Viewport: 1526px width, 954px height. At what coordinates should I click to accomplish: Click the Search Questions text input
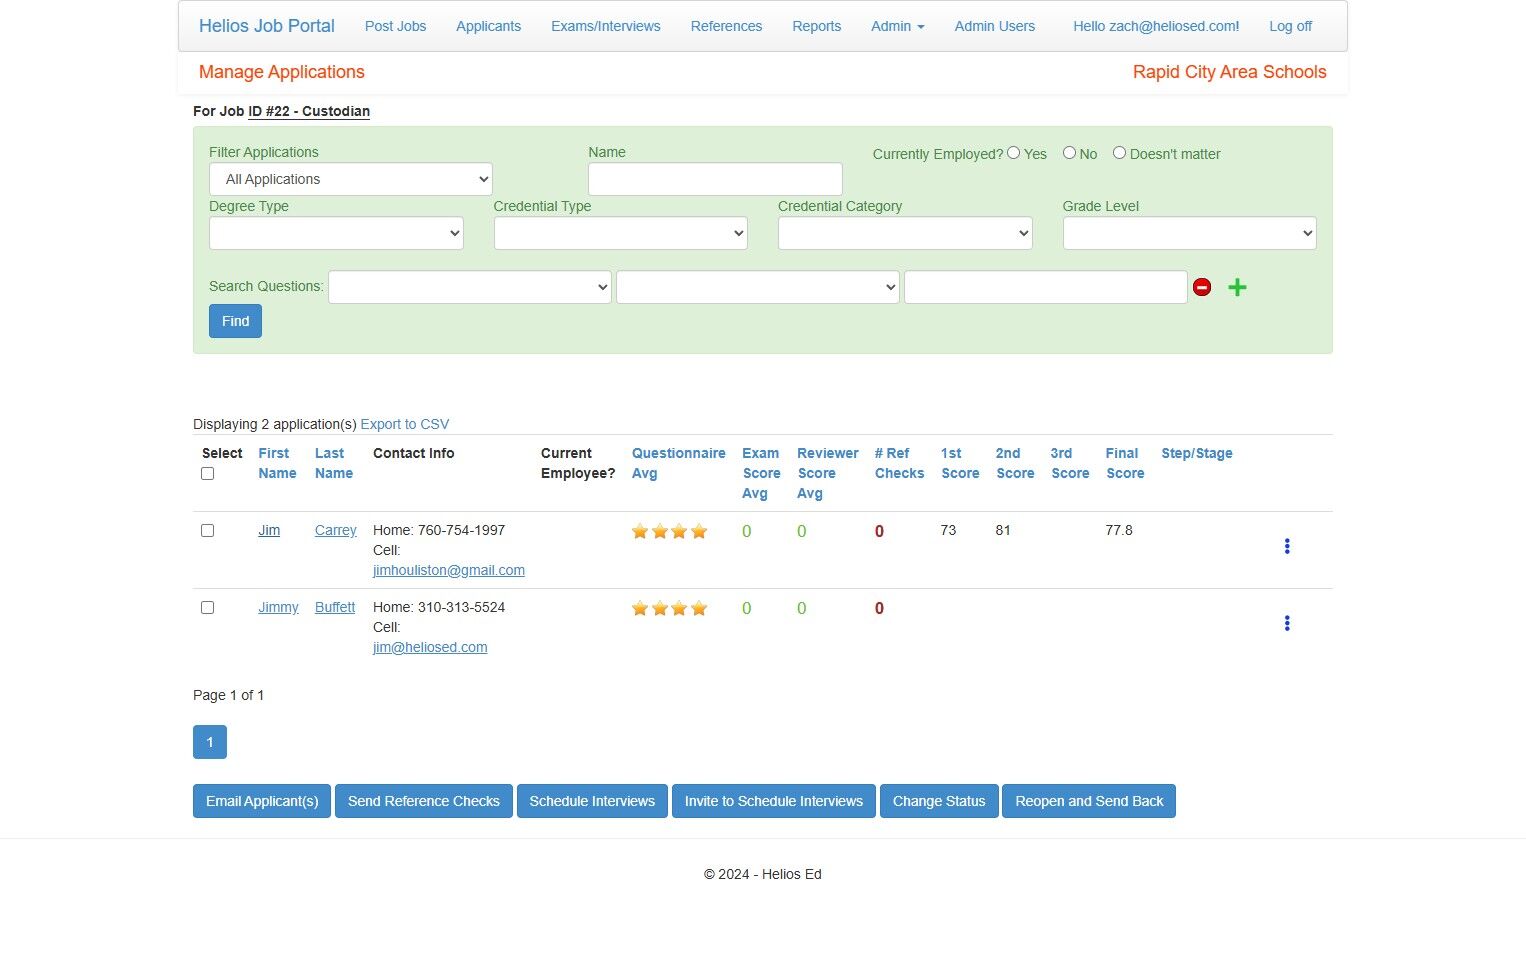(1046, 287)
